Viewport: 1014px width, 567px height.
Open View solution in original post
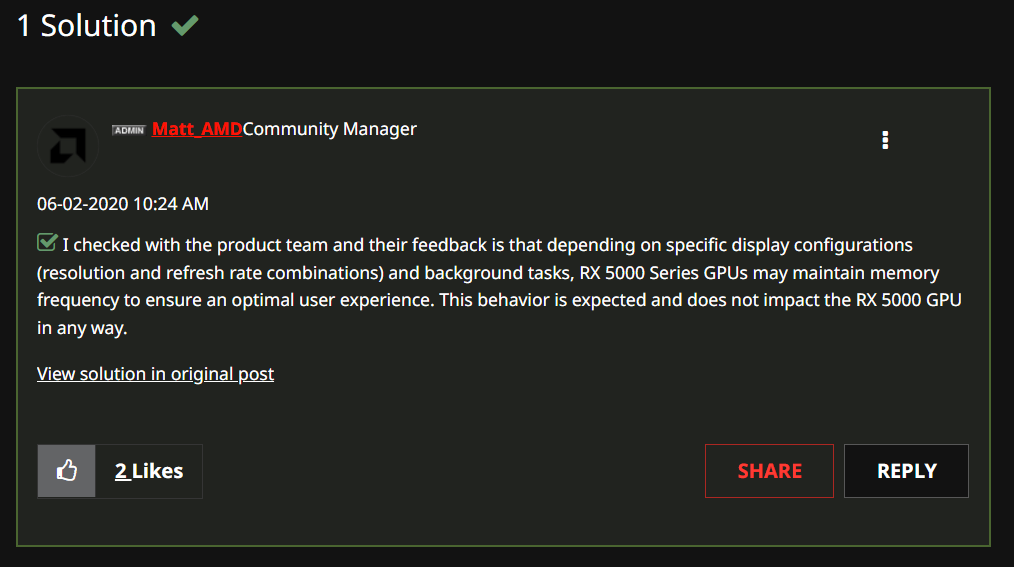click(x=155, y=374)
